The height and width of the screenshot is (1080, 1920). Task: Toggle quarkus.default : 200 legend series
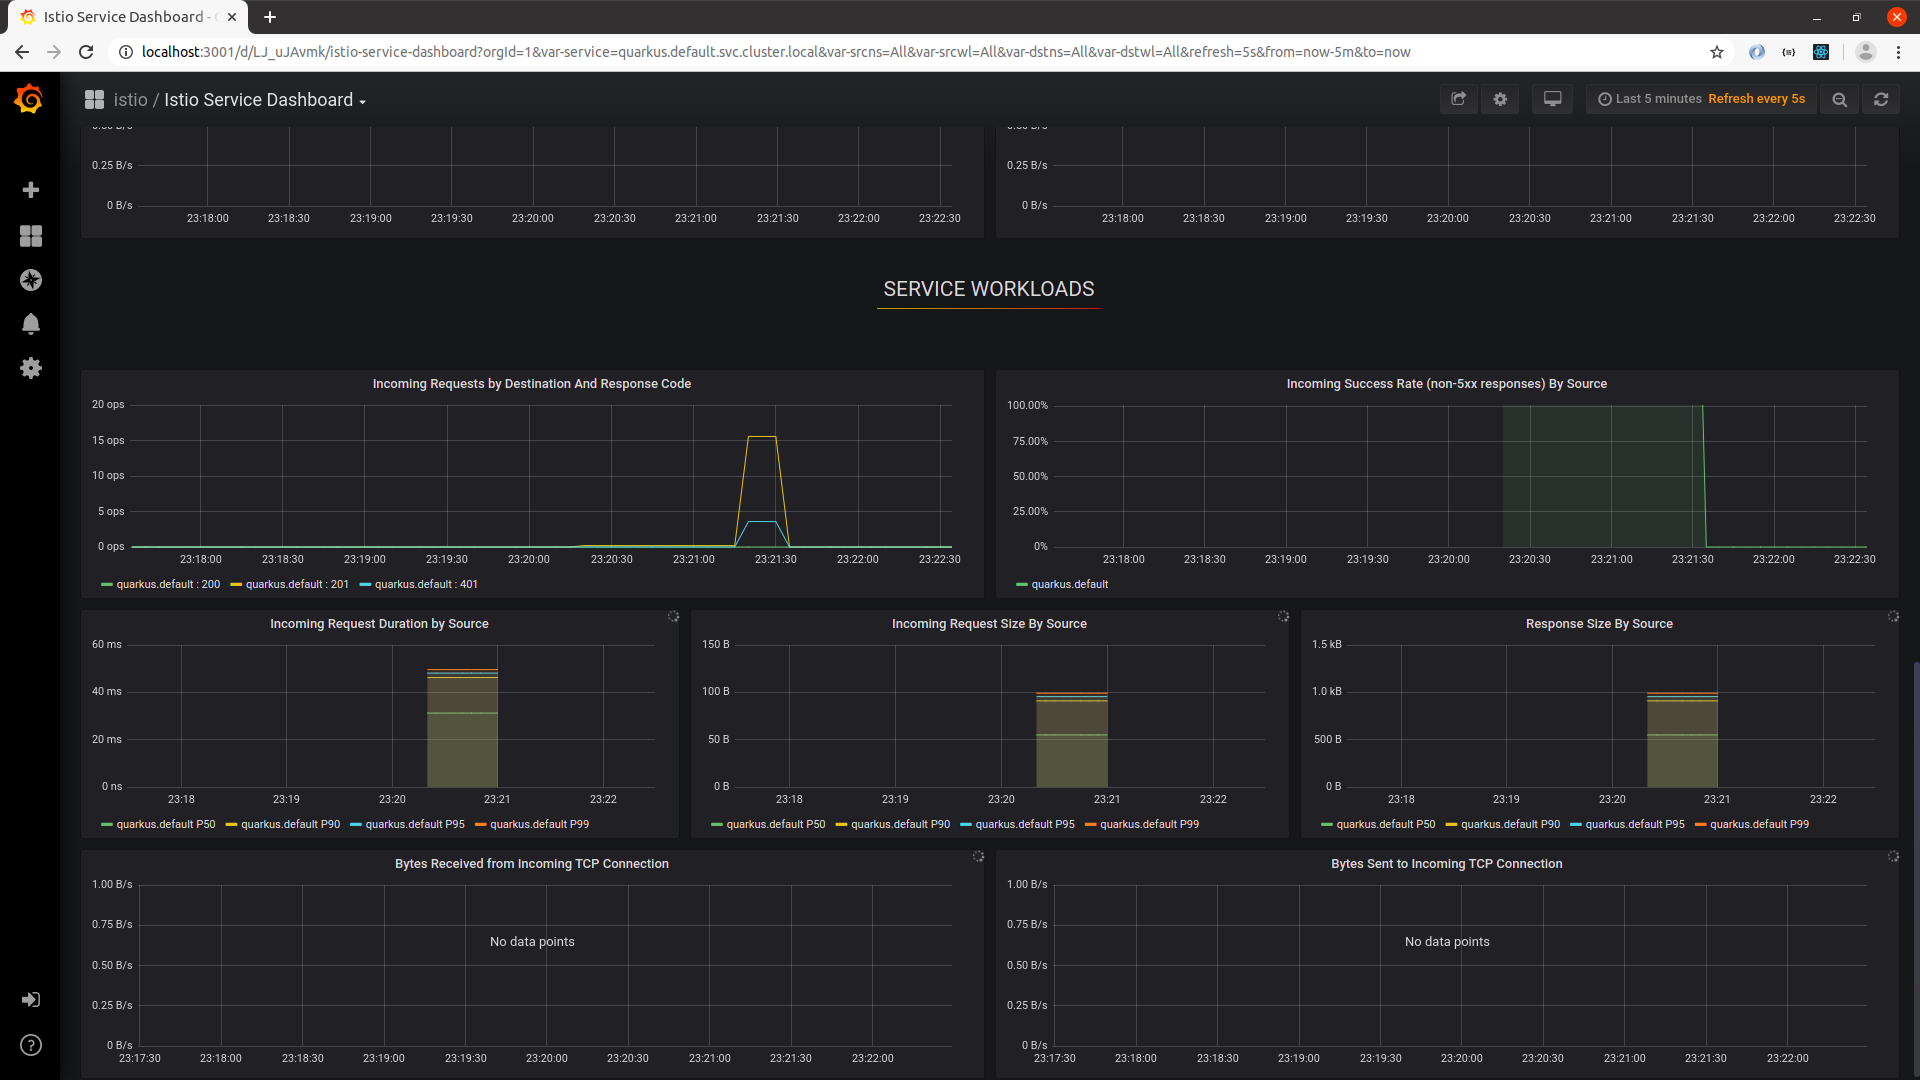pyautogui.click(x=167, y=584)
